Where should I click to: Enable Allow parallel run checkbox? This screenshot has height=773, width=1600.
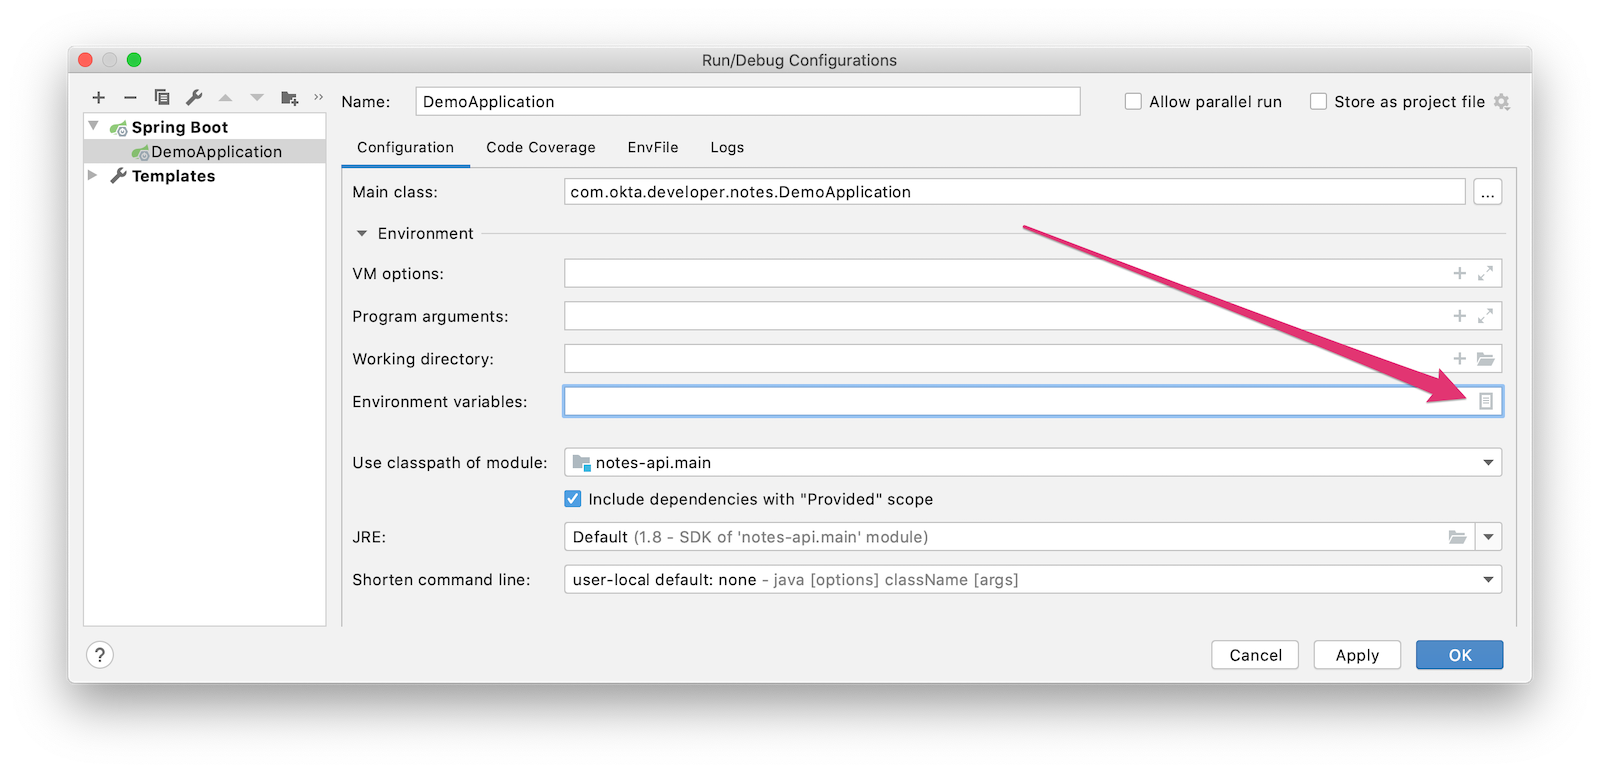coord(1133,102)
